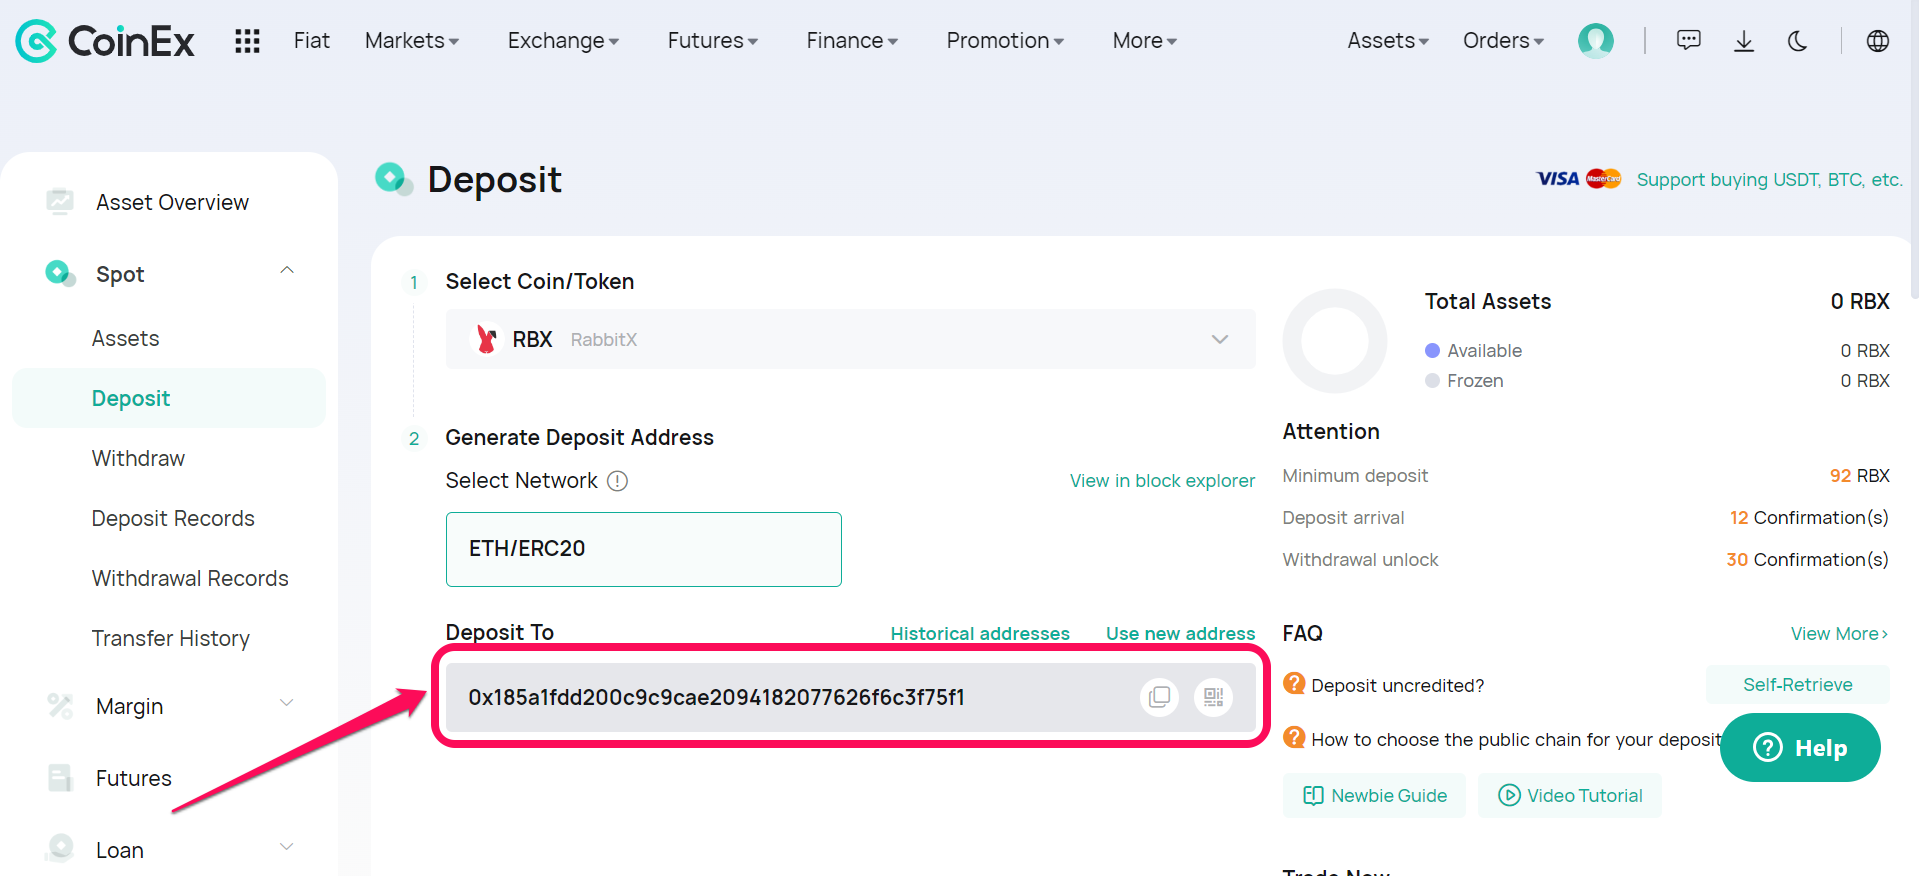The width and height of the screenshot is (1919, 876).
Task: Click Use new address link
Action: click(1180, 633)
